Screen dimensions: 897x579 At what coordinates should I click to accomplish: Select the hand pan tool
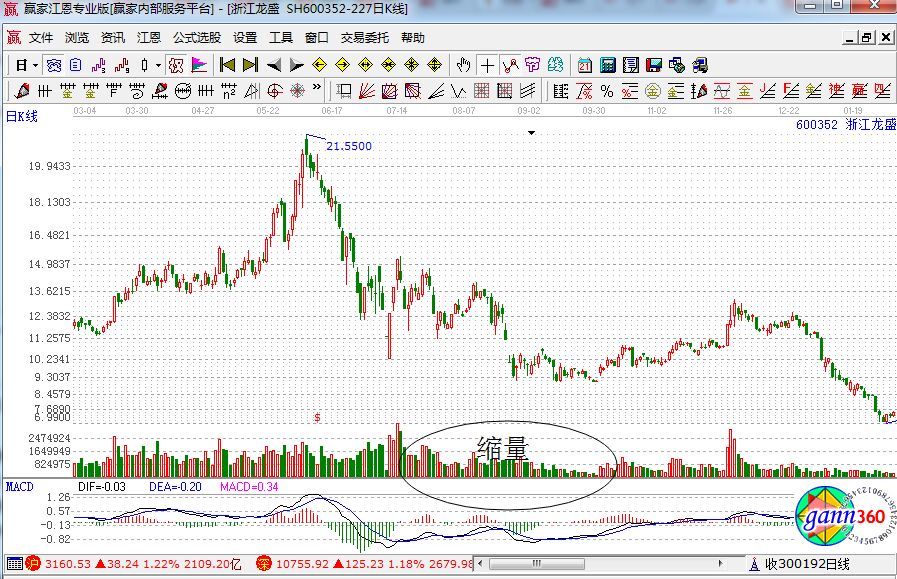[x=463, y=65]
